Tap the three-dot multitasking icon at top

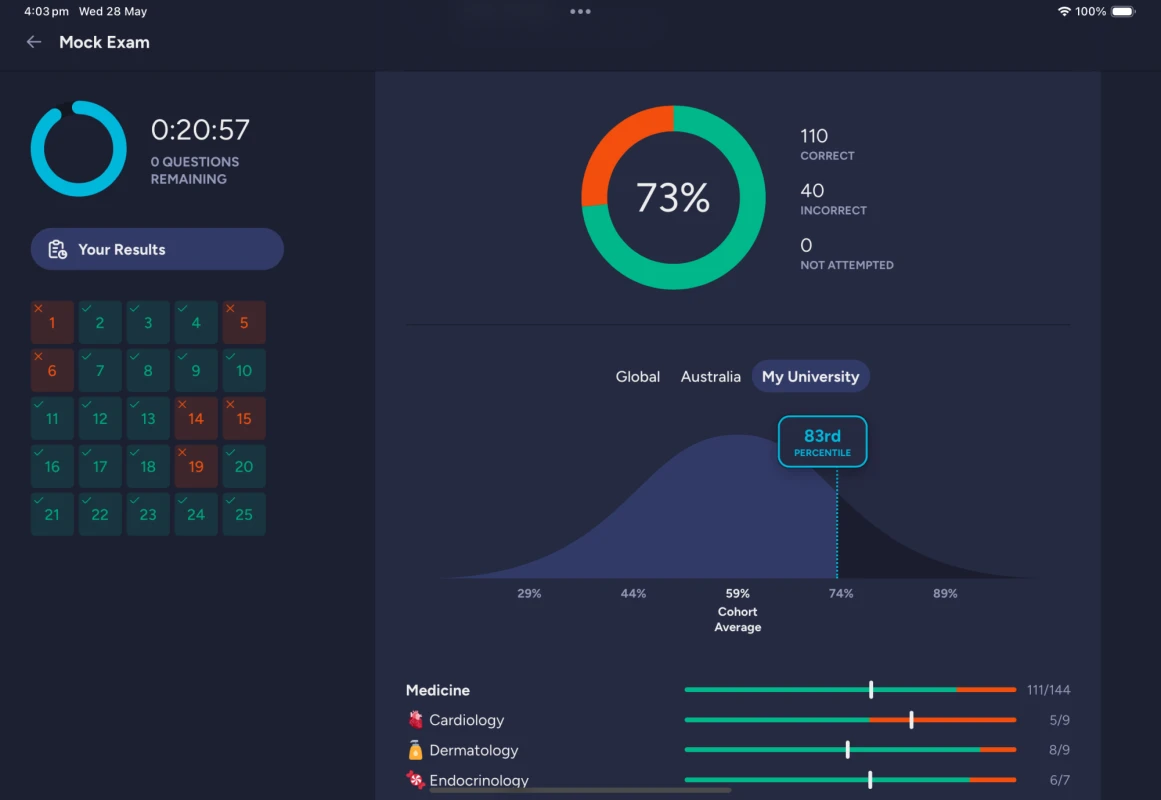(580, 12)
